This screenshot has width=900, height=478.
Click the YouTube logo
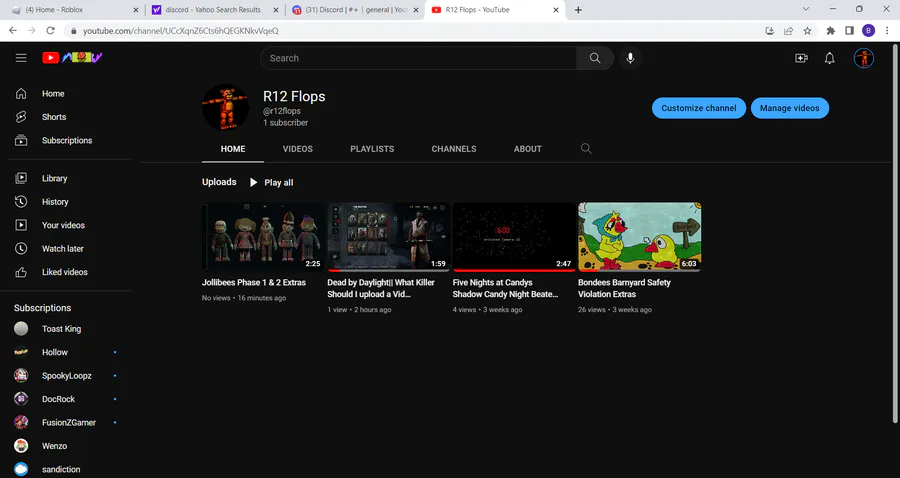72,57
